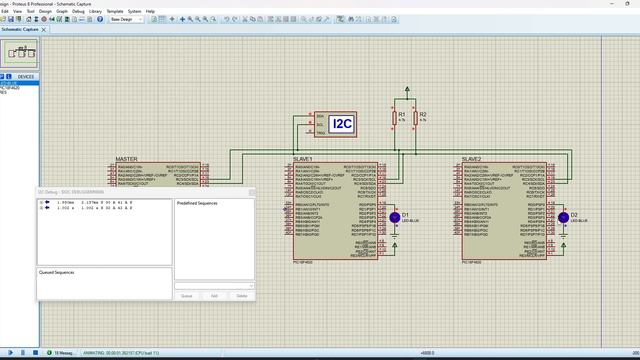Open the View menu
640x360 pixels.
pos(18,11)
